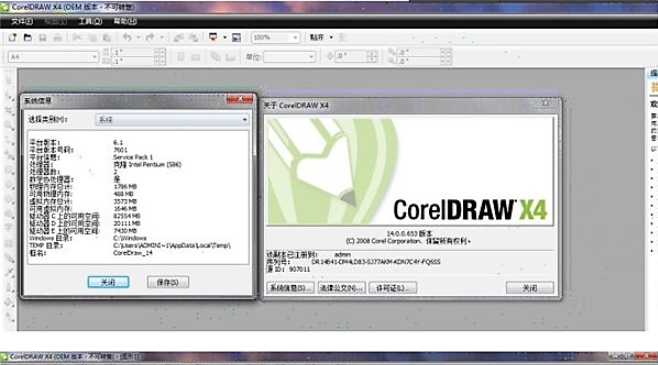The height and width of the screenshot is (365, 658).
Task: Close the About CorelDRAW X4 dialog with X
Action: pos(545,103)
